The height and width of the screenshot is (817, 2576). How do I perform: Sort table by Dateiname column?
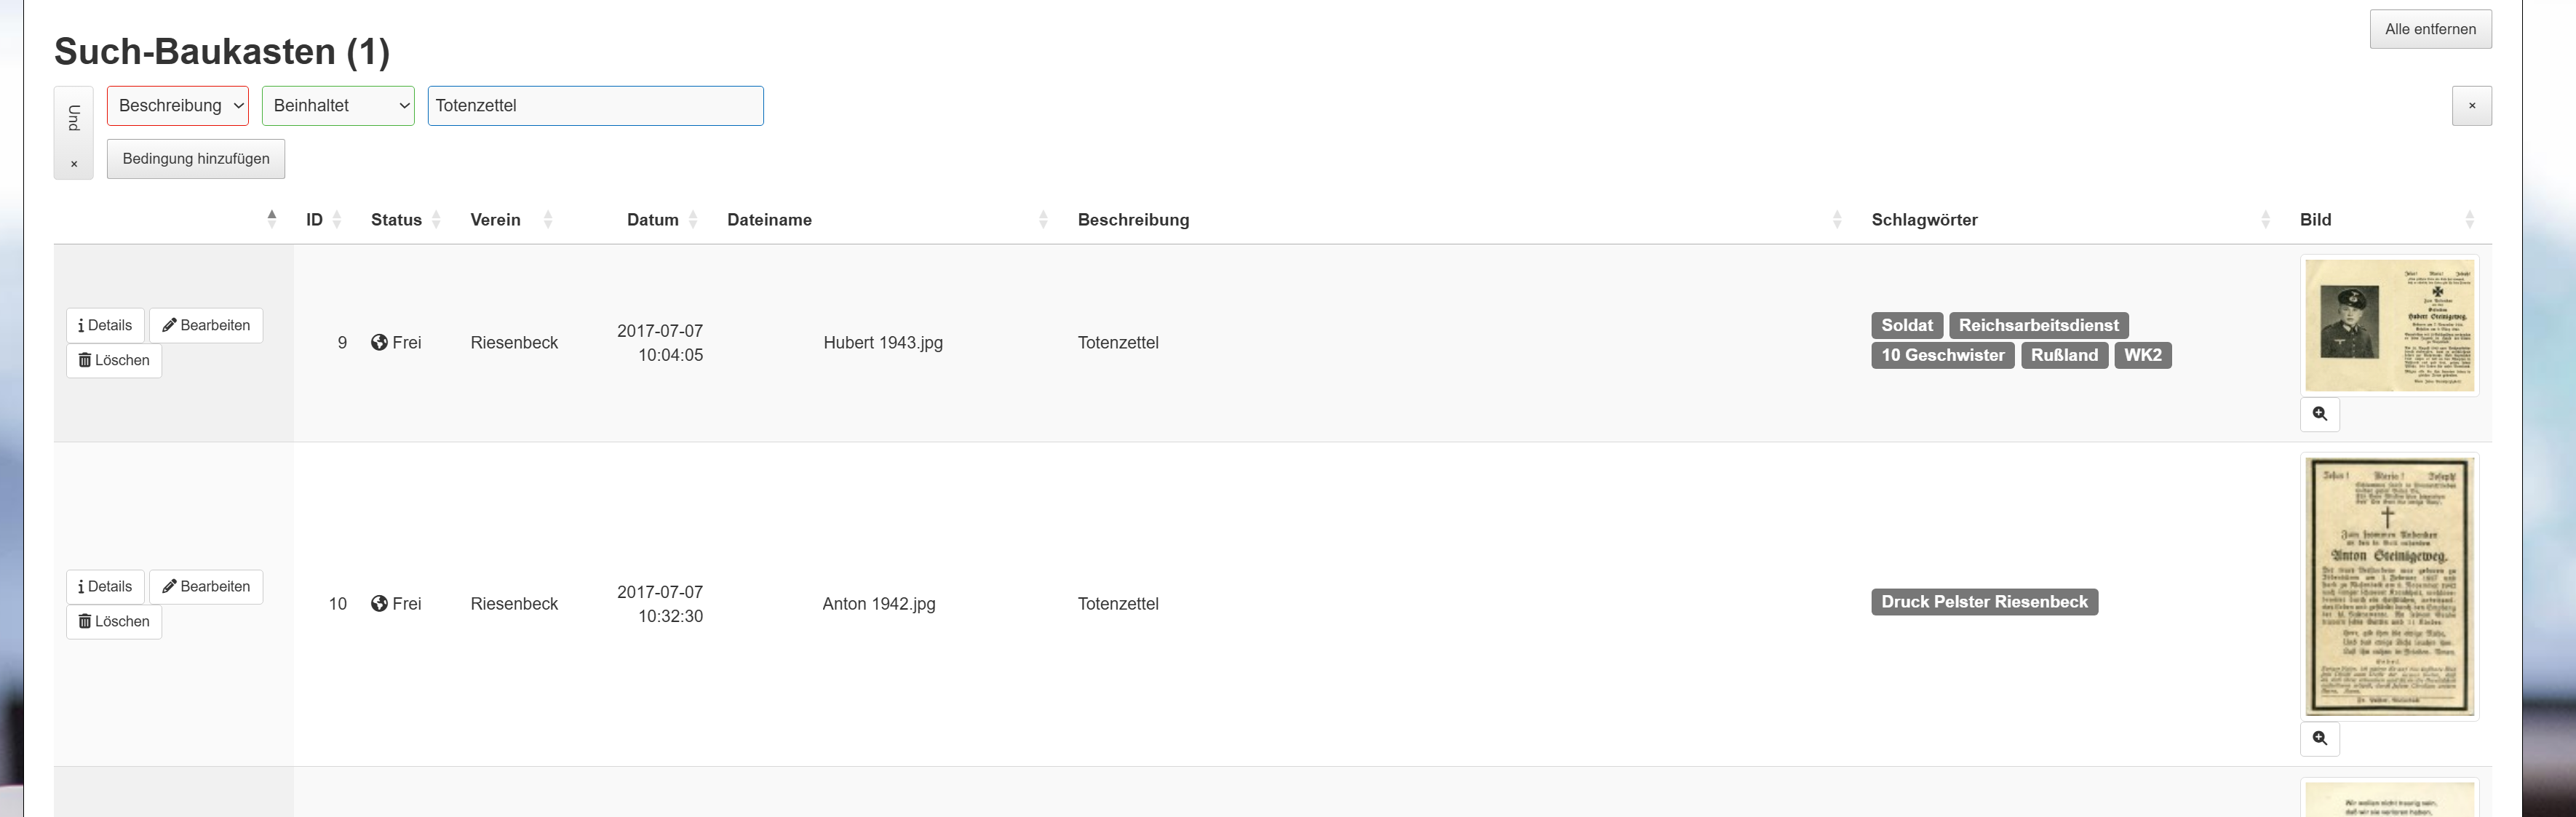point(769,220)
